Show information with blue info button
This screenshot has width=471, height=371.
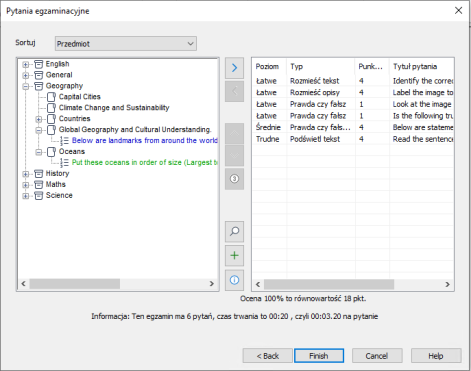click(x=234, y=280)
